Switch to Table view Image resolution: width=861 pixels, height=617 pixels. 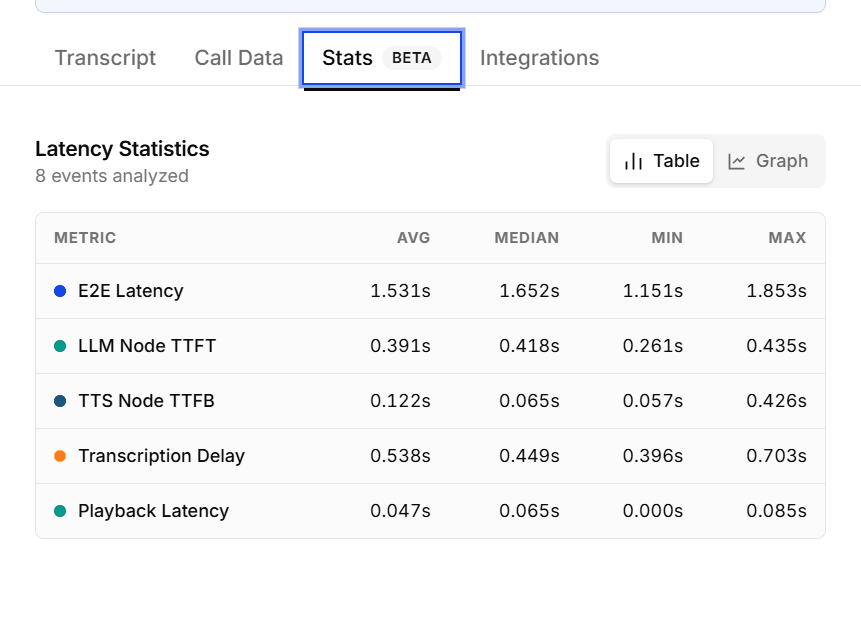tap(661, 161)
